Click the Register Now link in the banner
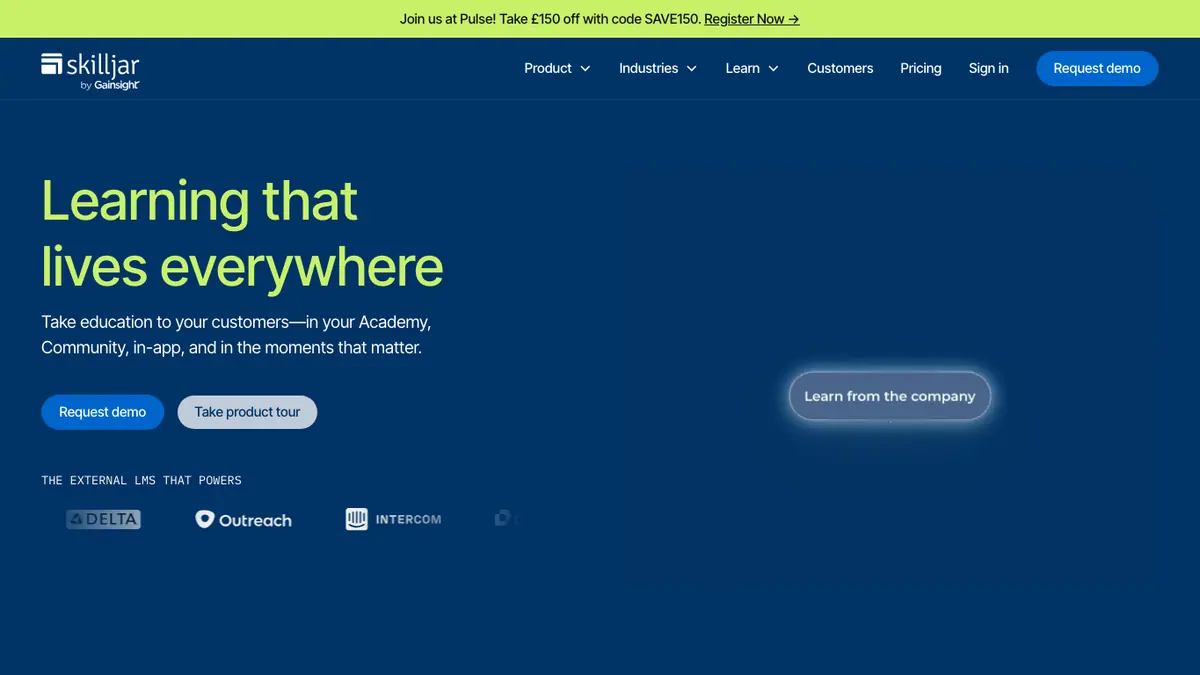The image size is (1200, 675). click(x=751, y=19)
